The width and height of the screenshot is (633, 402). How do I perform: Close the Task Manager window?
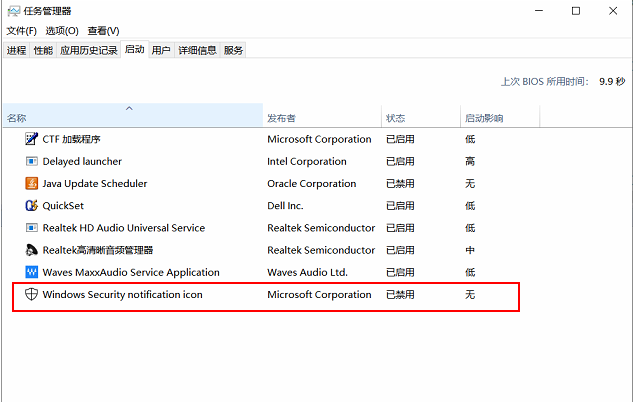point(613,11)
